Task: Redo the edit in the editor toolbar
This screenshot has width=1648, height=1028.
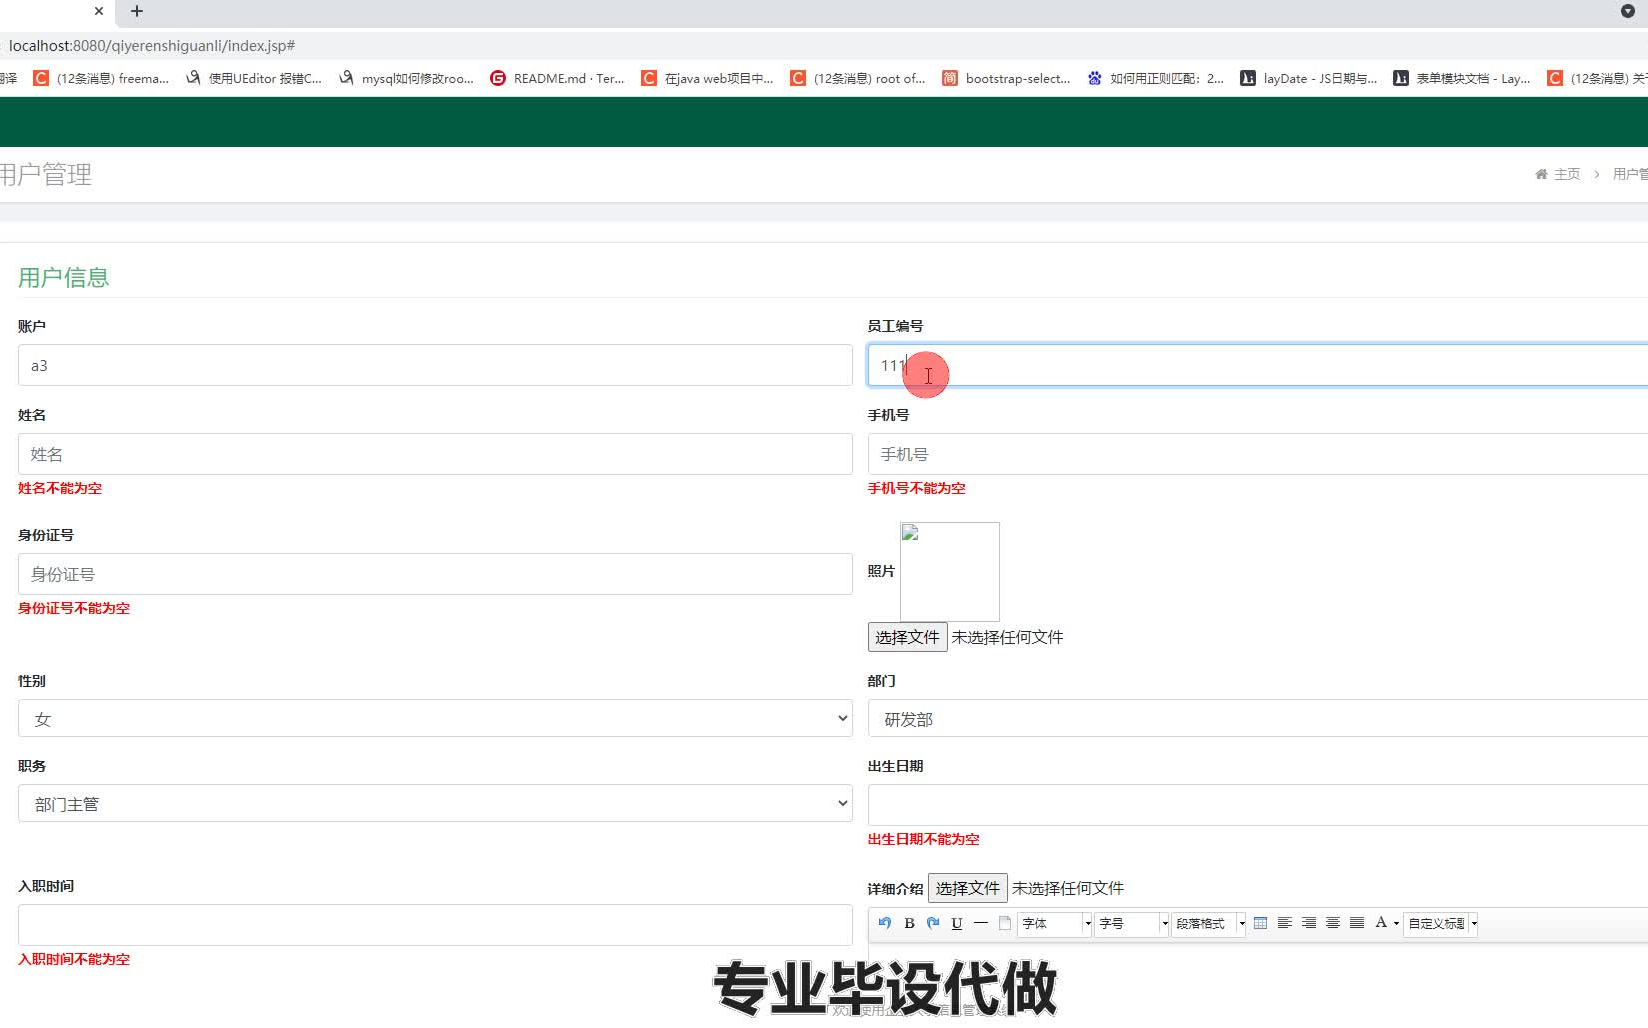Action: tap(933, 923)
